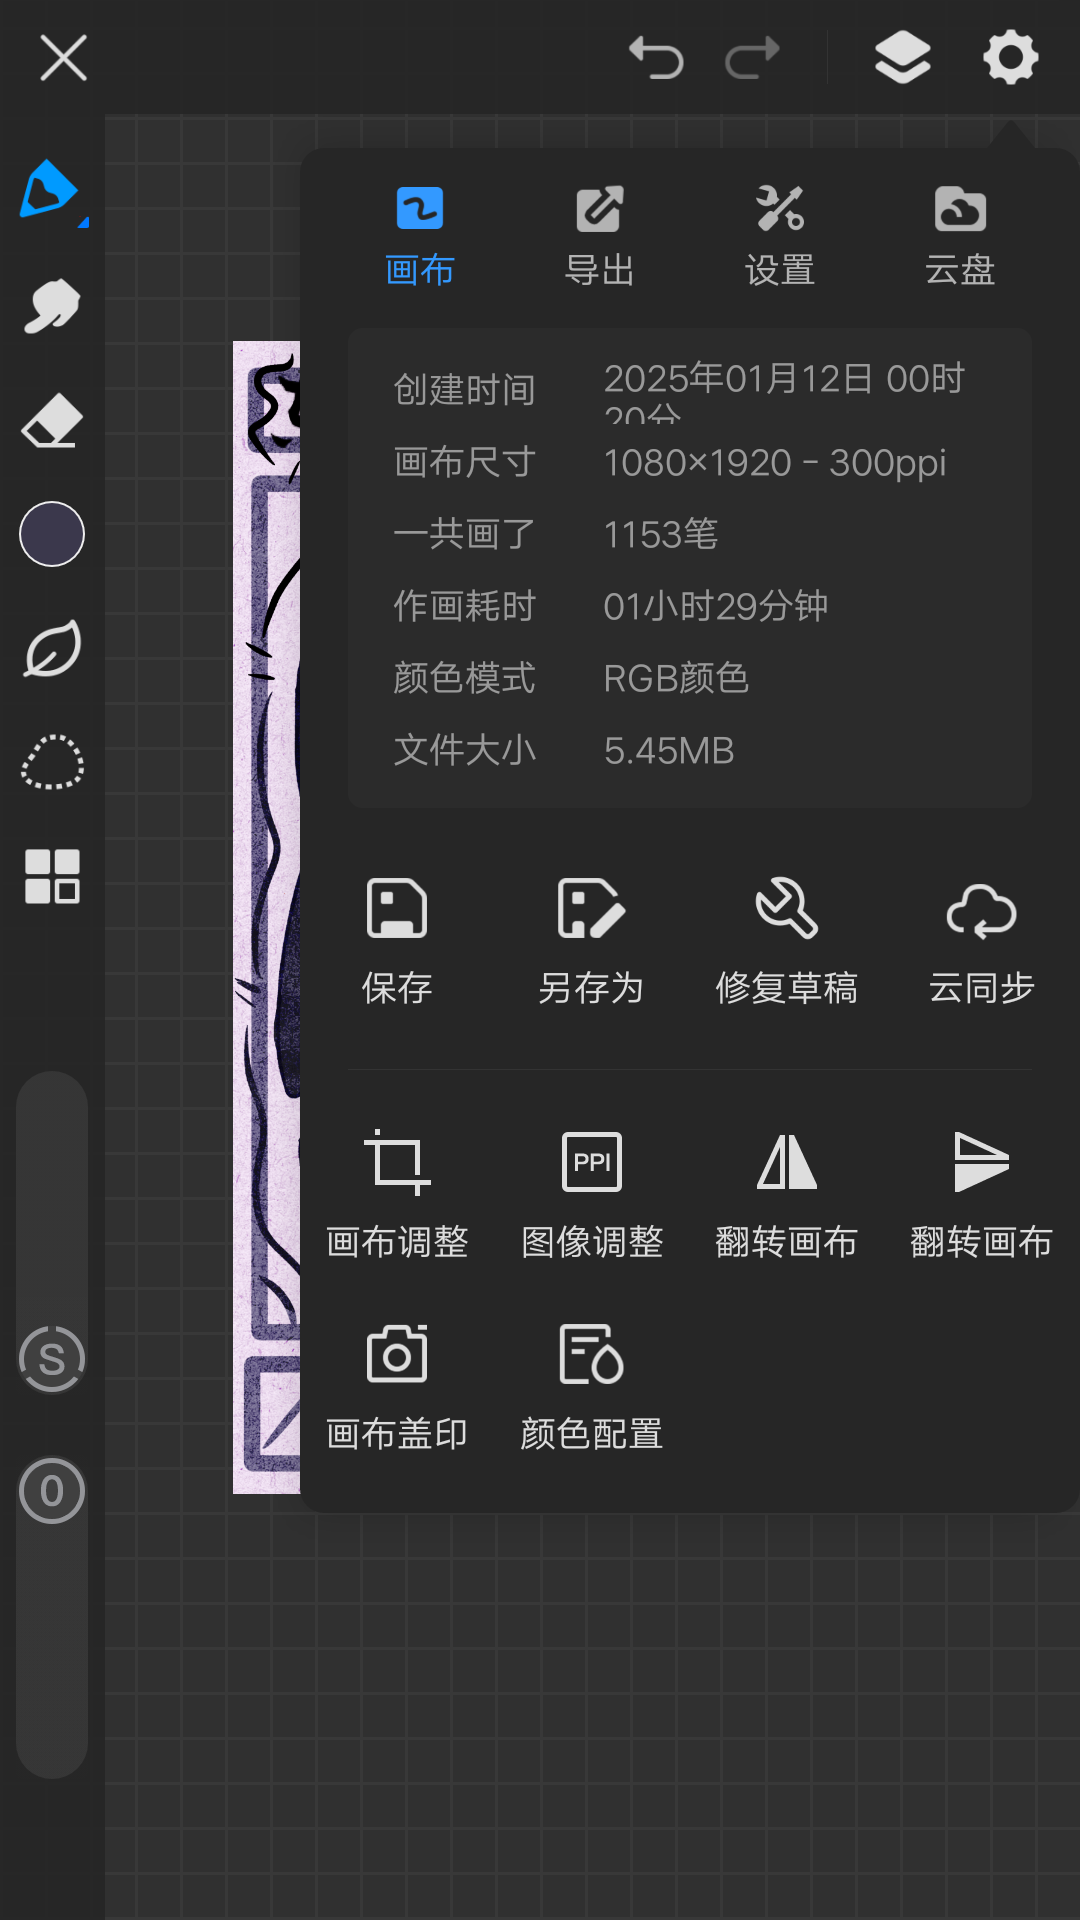Select the eraser tool
The height and width of the screenshot is (1920, 1080).
pos(52,420)
